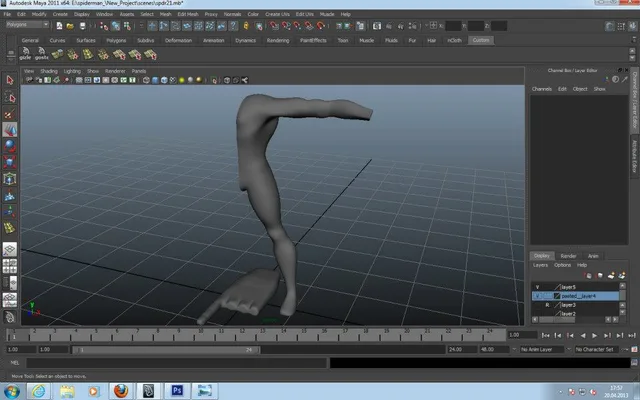640x400 pixels.
Task: Switch to the Anim layer tab
Action: [x=593, y=256]
